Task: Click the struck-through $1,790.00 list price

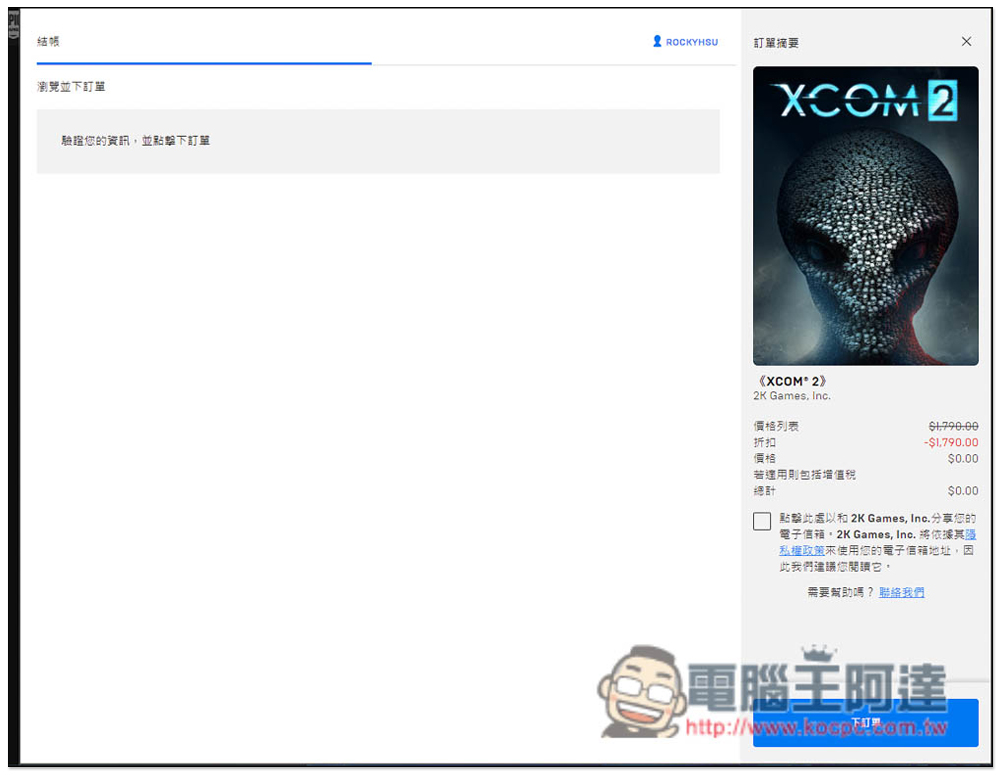Action: (953, 426)
